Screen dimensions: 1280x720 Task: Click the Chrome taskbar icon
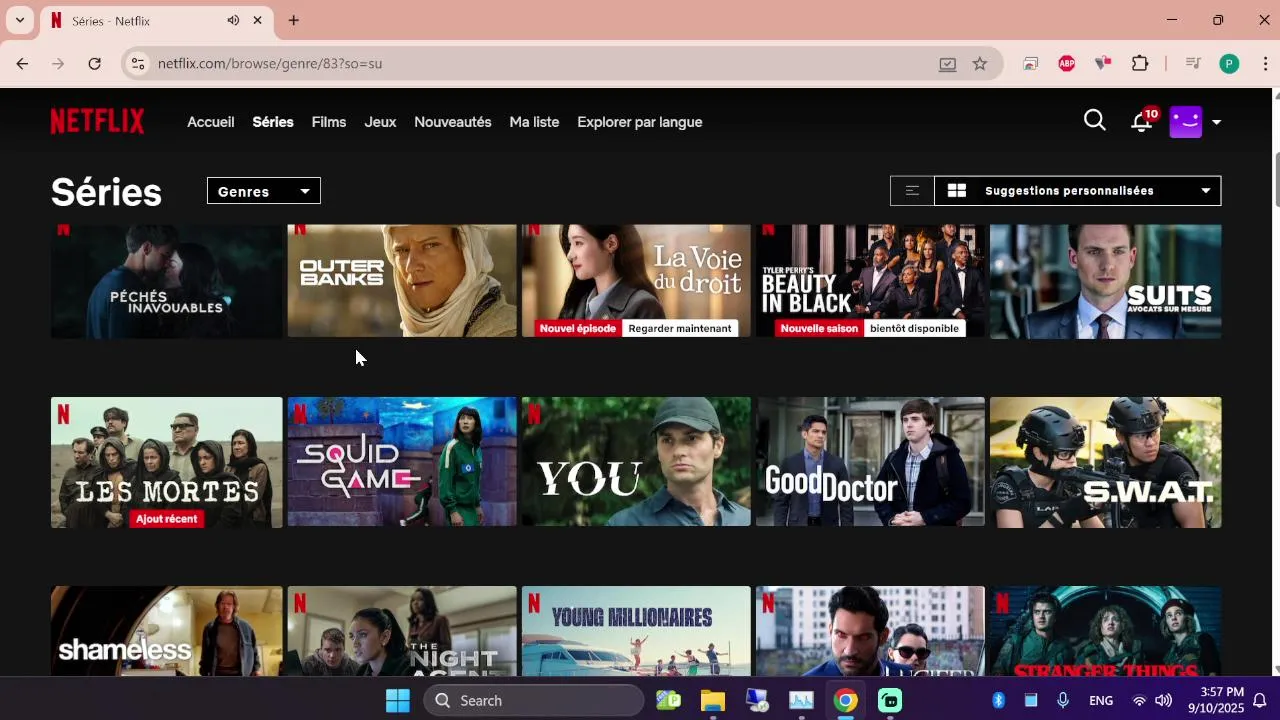[846, 700]
